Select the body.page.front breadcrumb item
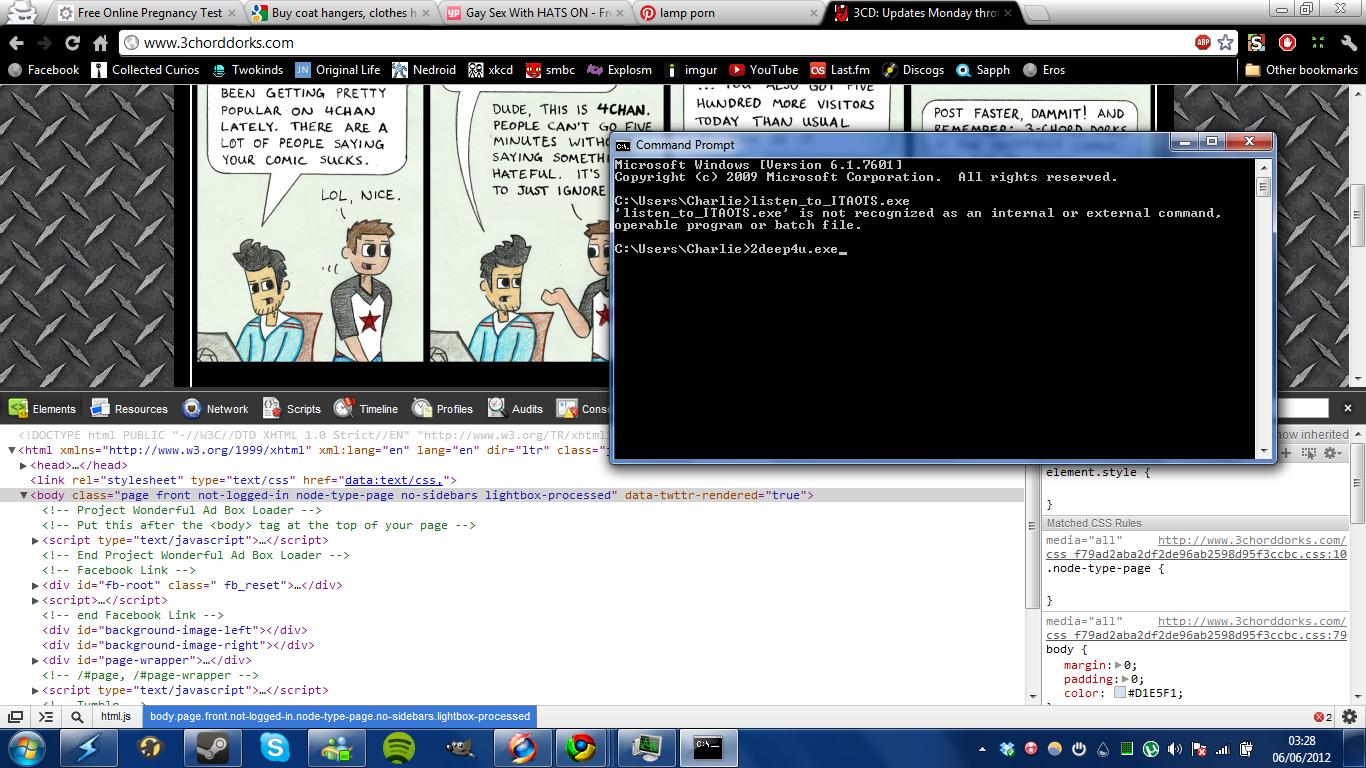Screen dimensions: 1366x768 pyautogui.click(x=340, y=716)
